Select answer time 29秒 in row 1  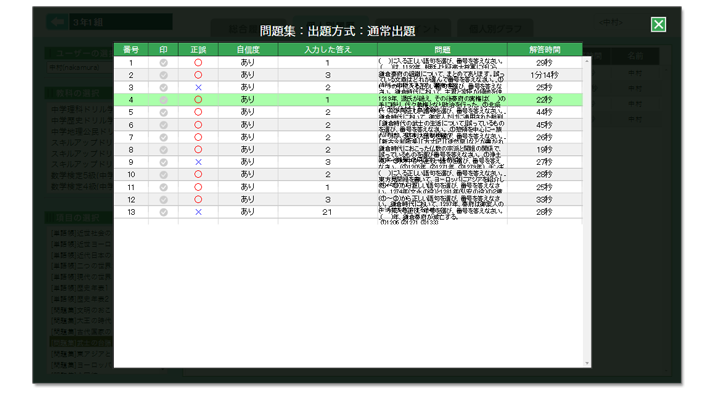[544, 63]
